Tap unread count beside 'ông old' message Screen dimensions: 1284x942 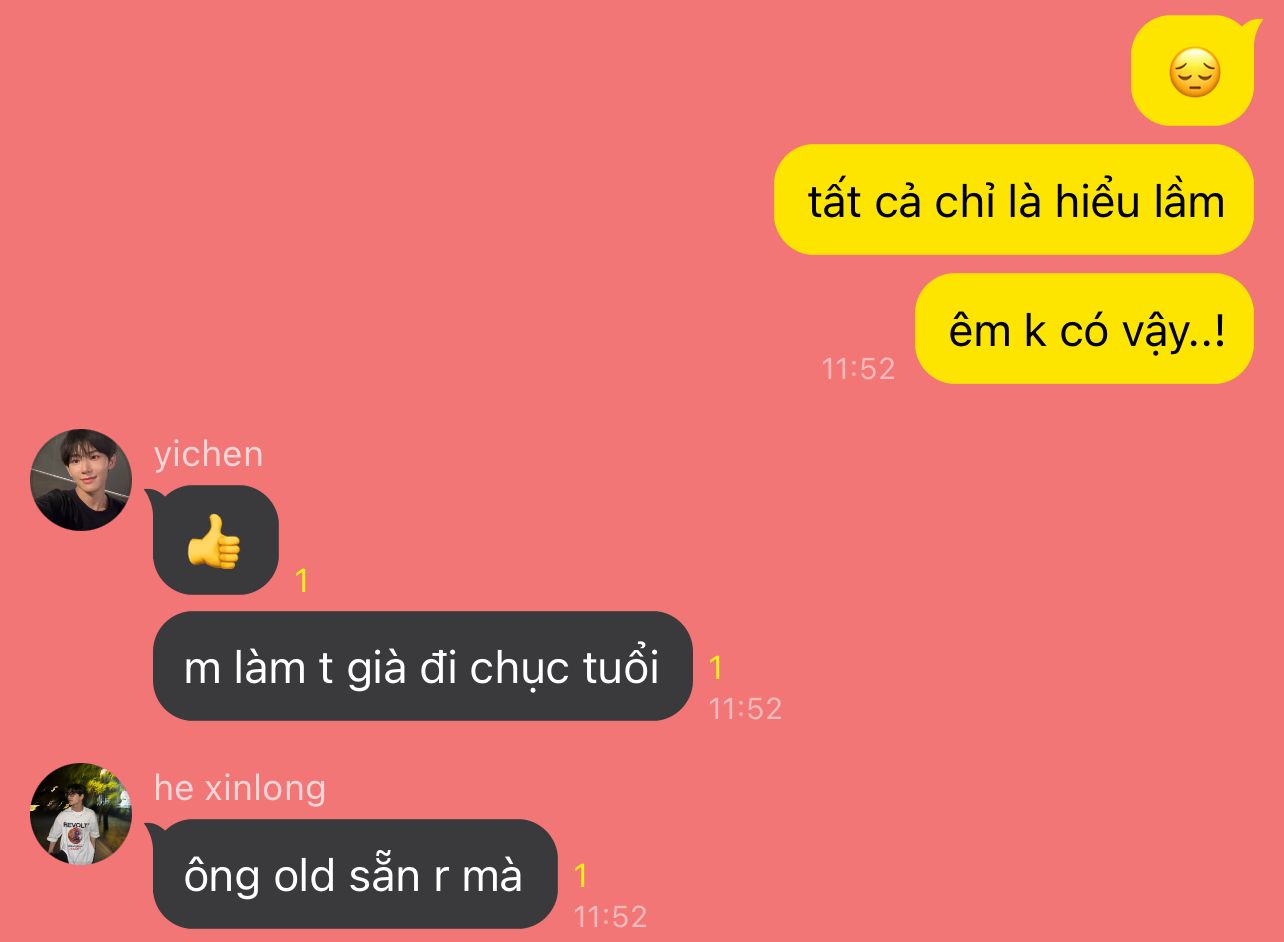(x=580, y=876)
